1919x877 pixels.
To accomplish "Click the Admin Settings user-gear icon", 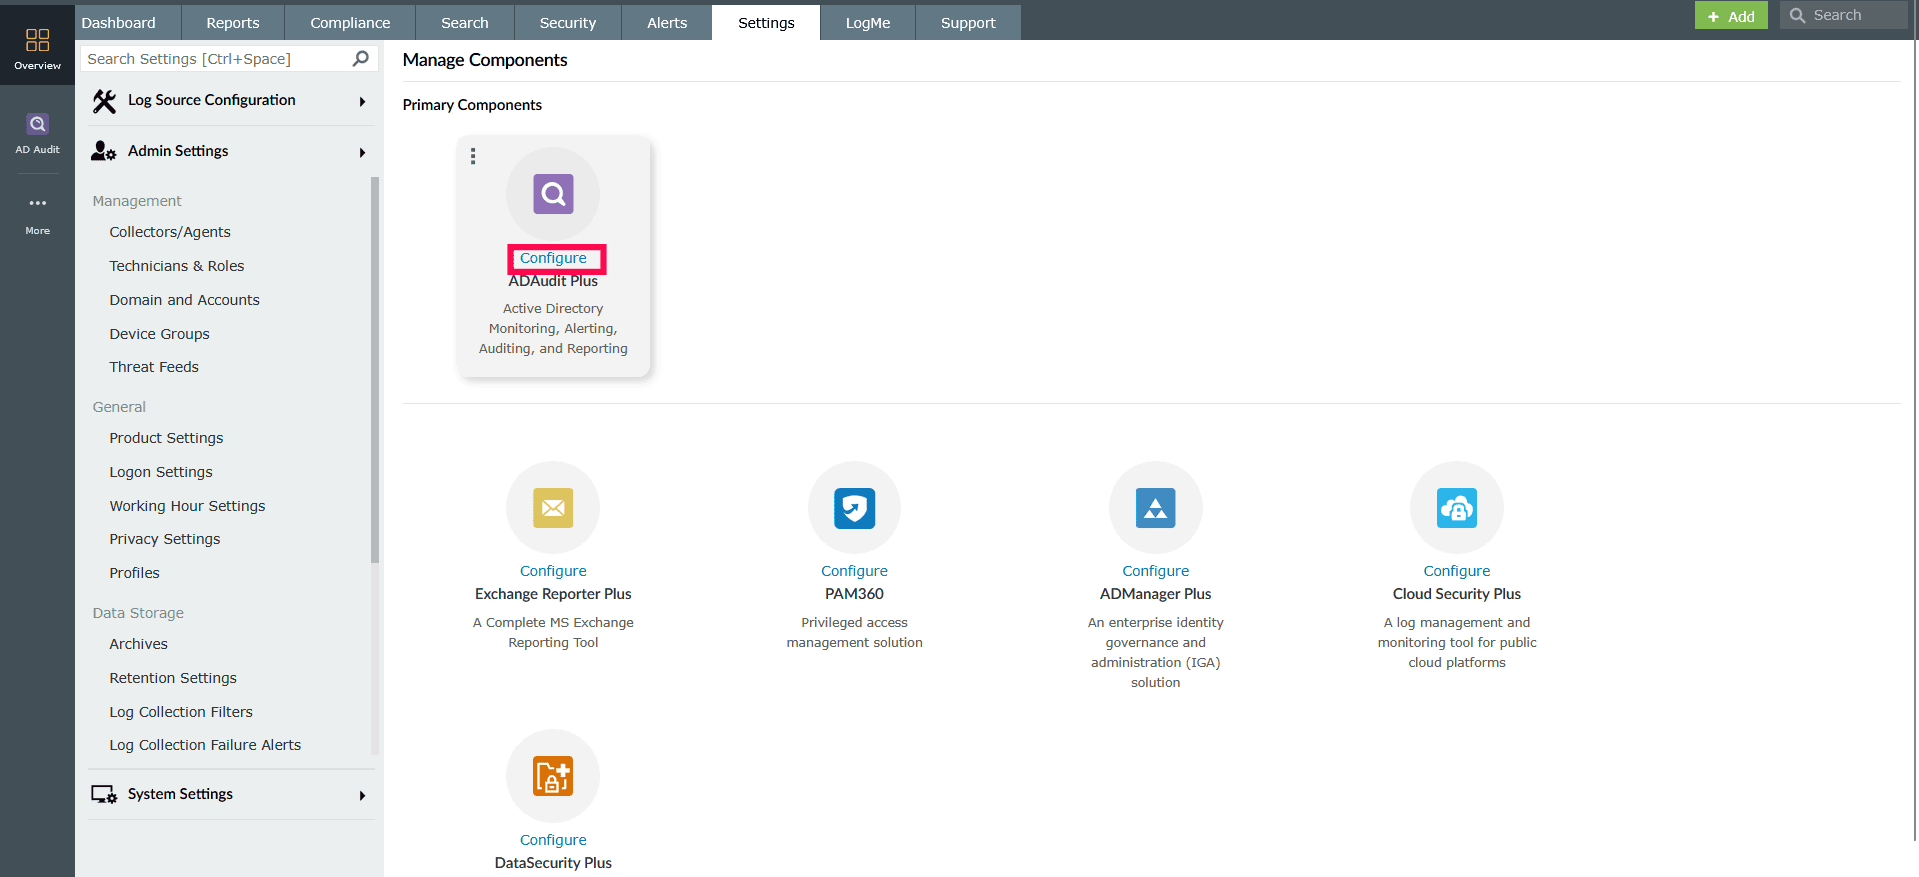I will tap(104, 151).
